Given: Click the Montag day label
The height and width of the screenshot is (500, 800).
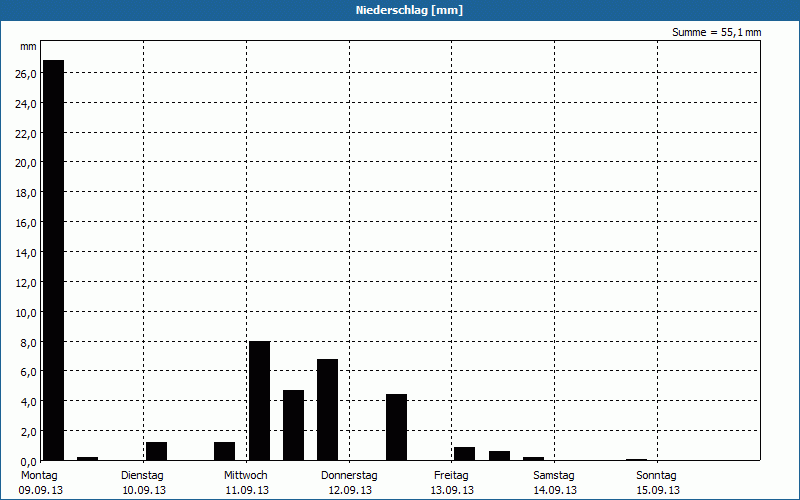Looking at the screenshot, I should pos(39,475).
